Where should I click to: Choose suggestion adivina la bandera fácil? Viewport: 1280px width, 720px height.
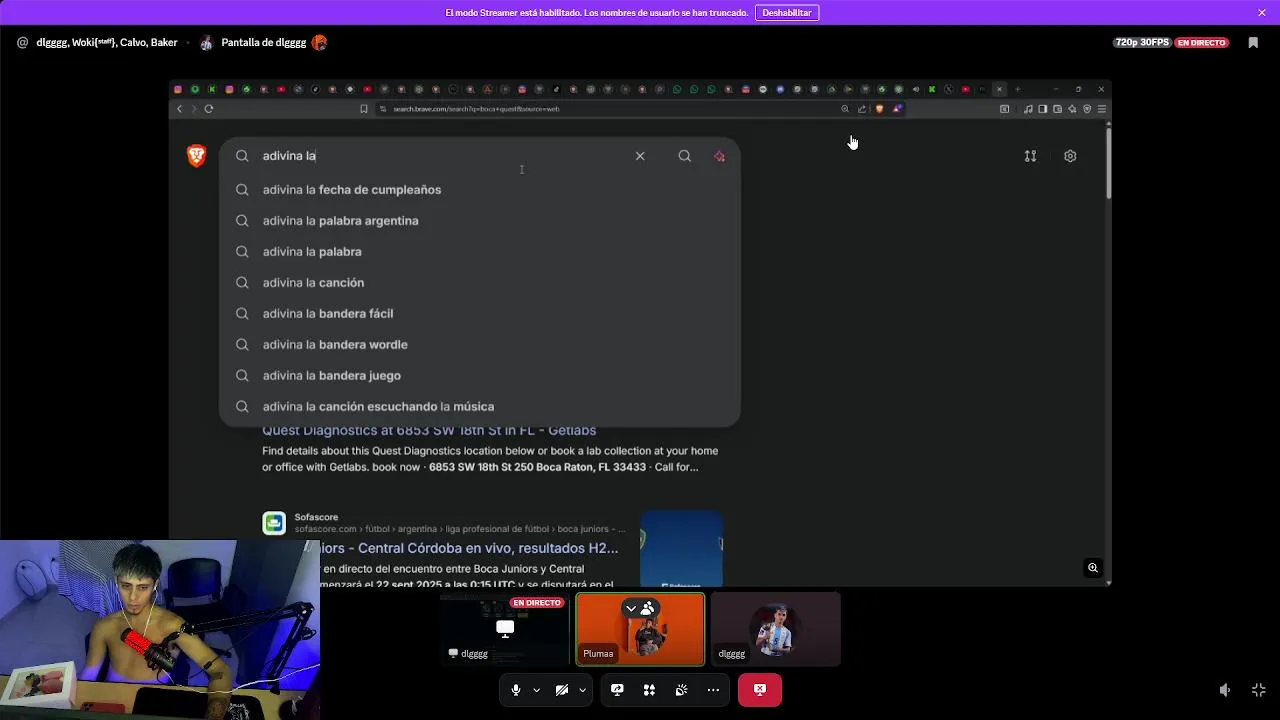pos(480,314)
